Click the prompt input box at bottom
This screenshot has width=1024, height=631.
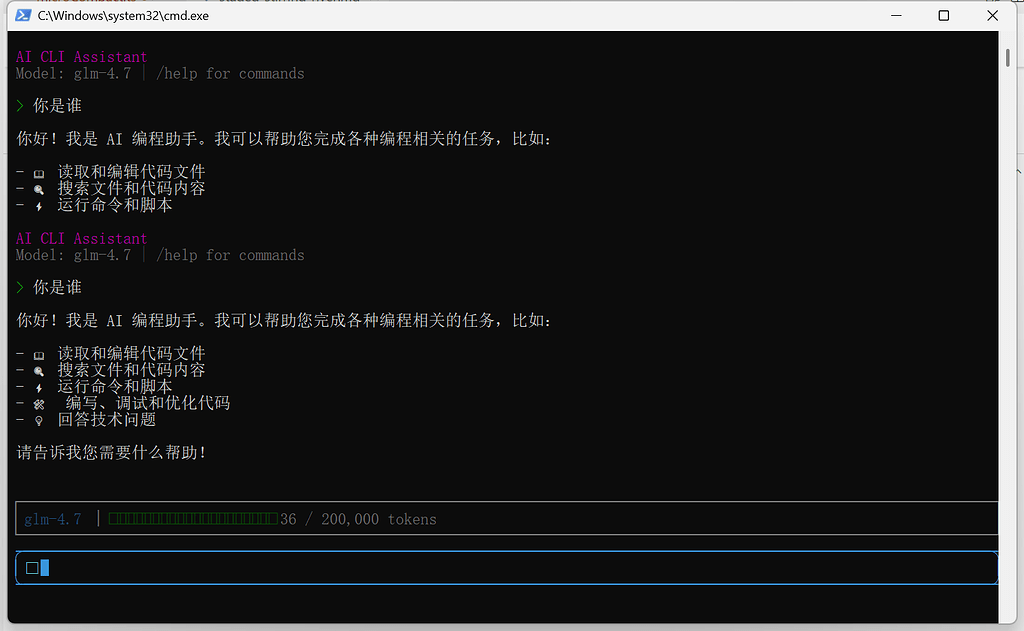[507, 568]
